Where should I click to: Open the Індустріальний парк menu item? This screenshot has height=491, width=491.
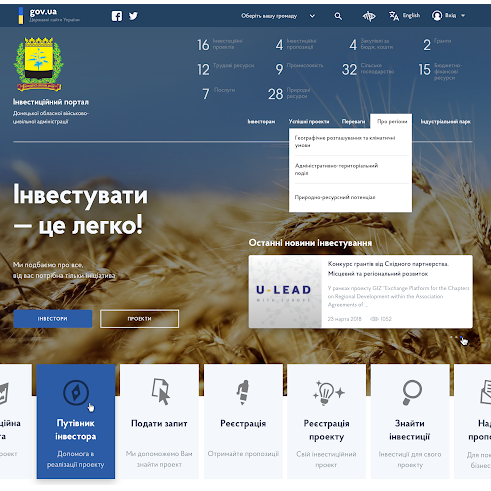(446, 122)
